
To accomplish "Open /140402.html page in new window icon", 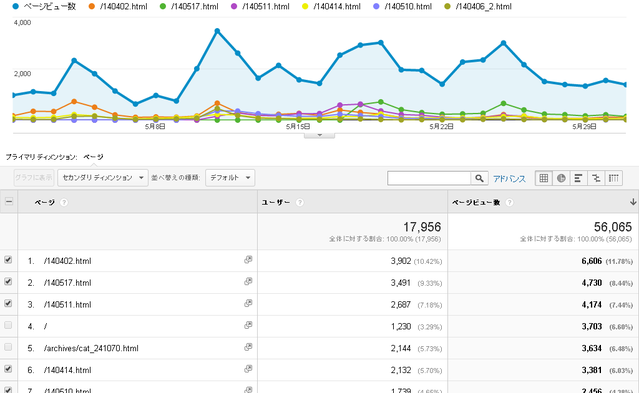I will (x=248, y=260).
